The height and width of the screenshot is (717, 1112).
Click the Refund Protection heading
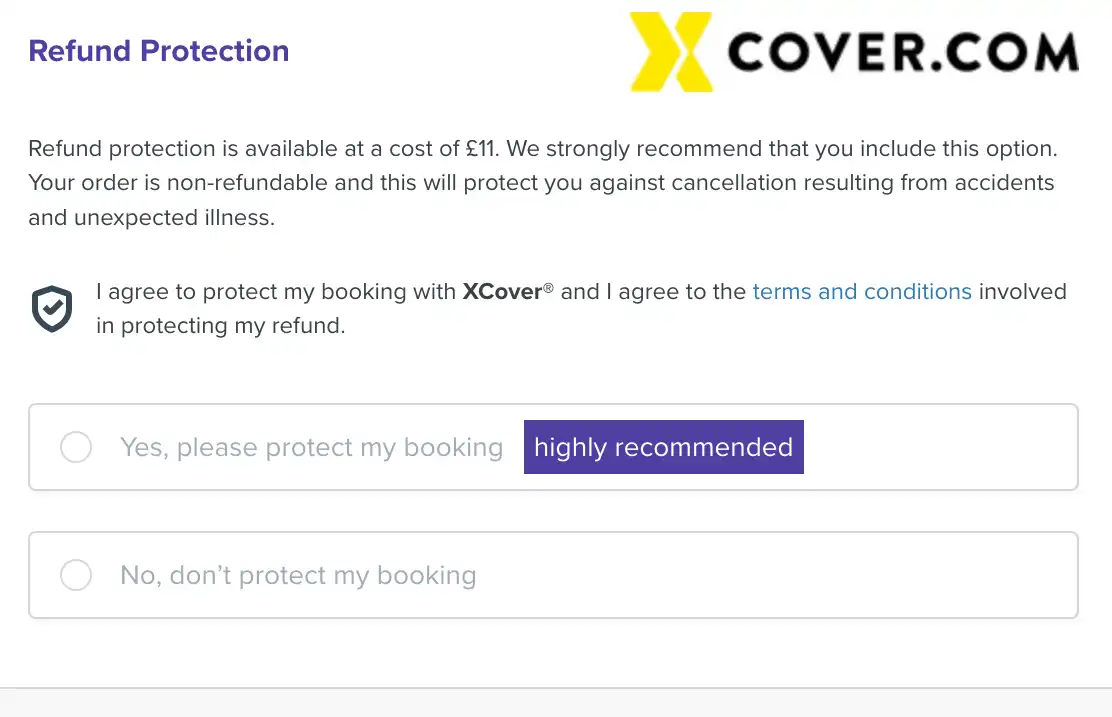point(158,51)
